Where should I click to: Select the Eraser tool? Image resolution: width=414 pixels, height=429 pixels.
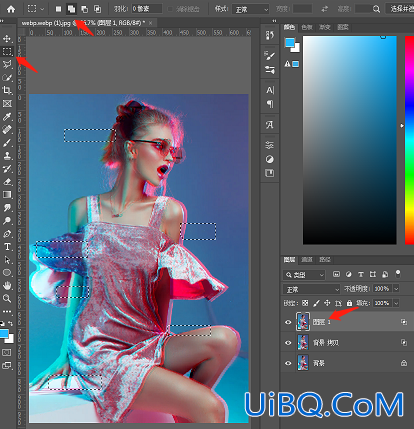tap(7, 182)
